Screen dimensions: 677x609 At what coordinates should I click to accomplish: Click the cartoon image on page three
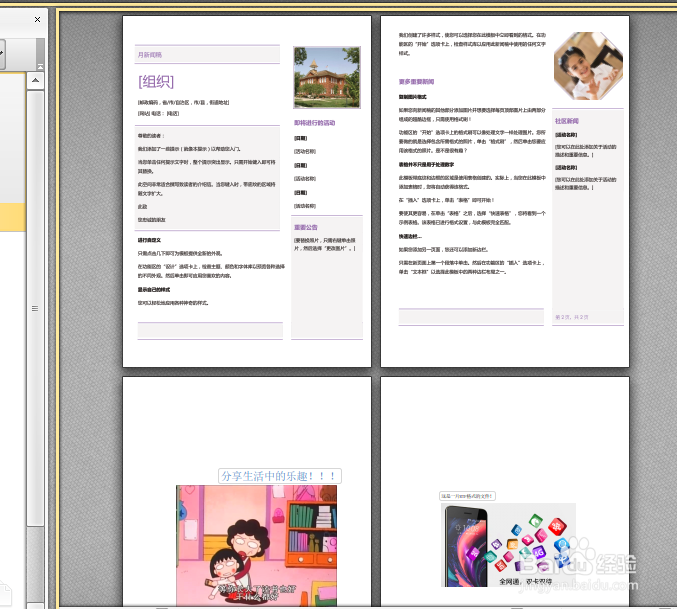(256, 545)
